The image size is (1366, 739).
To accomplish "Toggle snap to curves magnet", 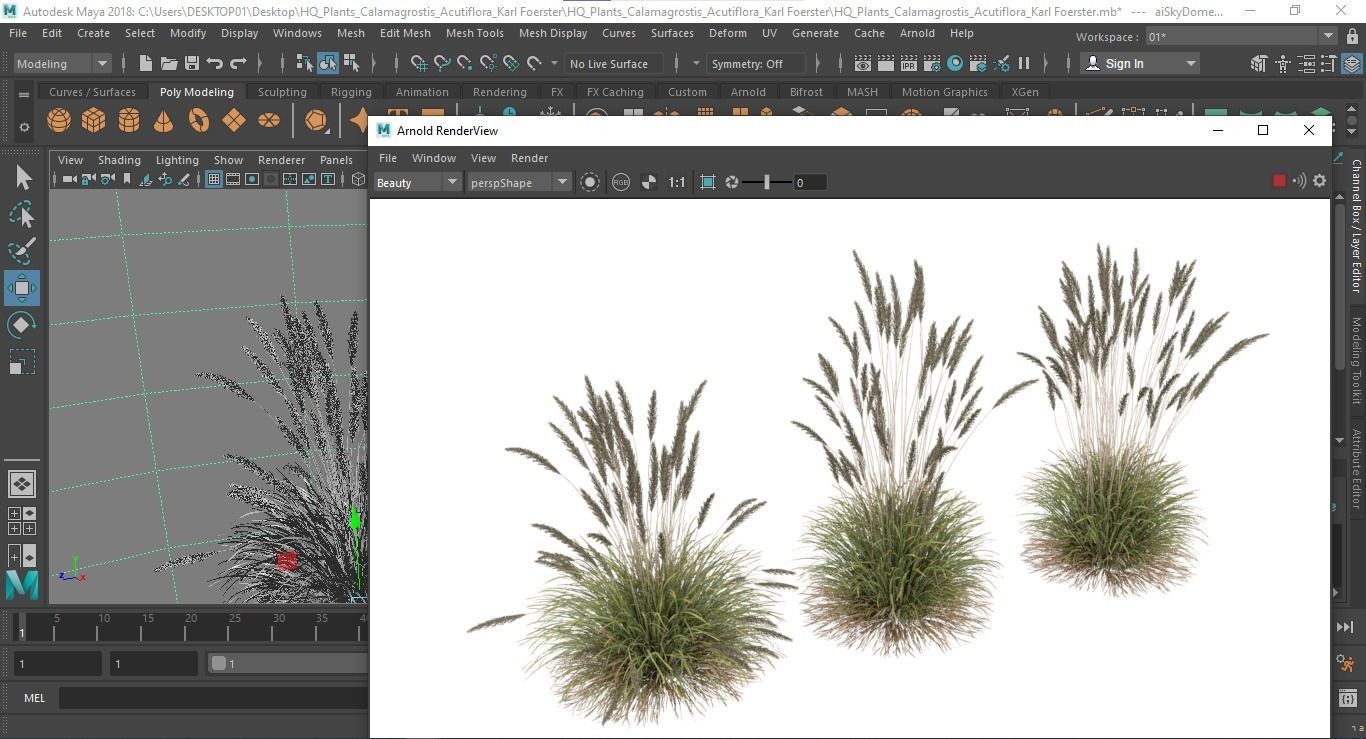I will [x=442, y=63].
